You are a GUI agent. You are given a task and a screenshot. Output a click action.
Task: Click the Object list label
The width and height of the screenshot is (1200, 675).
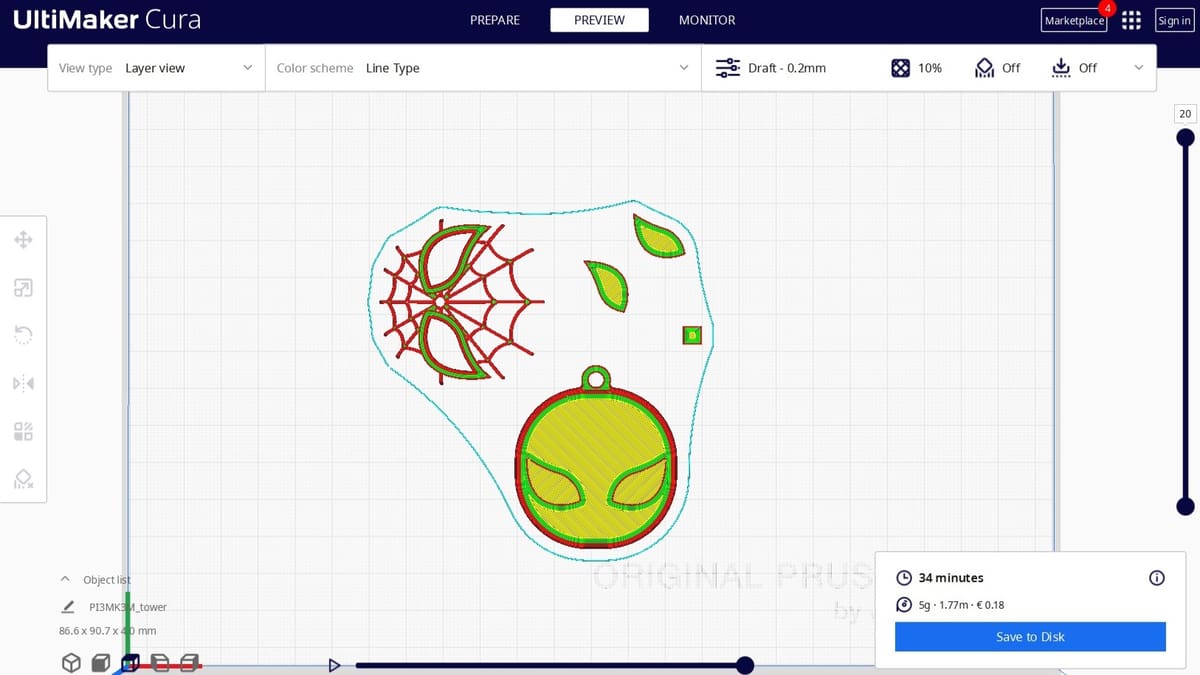click(x=107, y=580)
